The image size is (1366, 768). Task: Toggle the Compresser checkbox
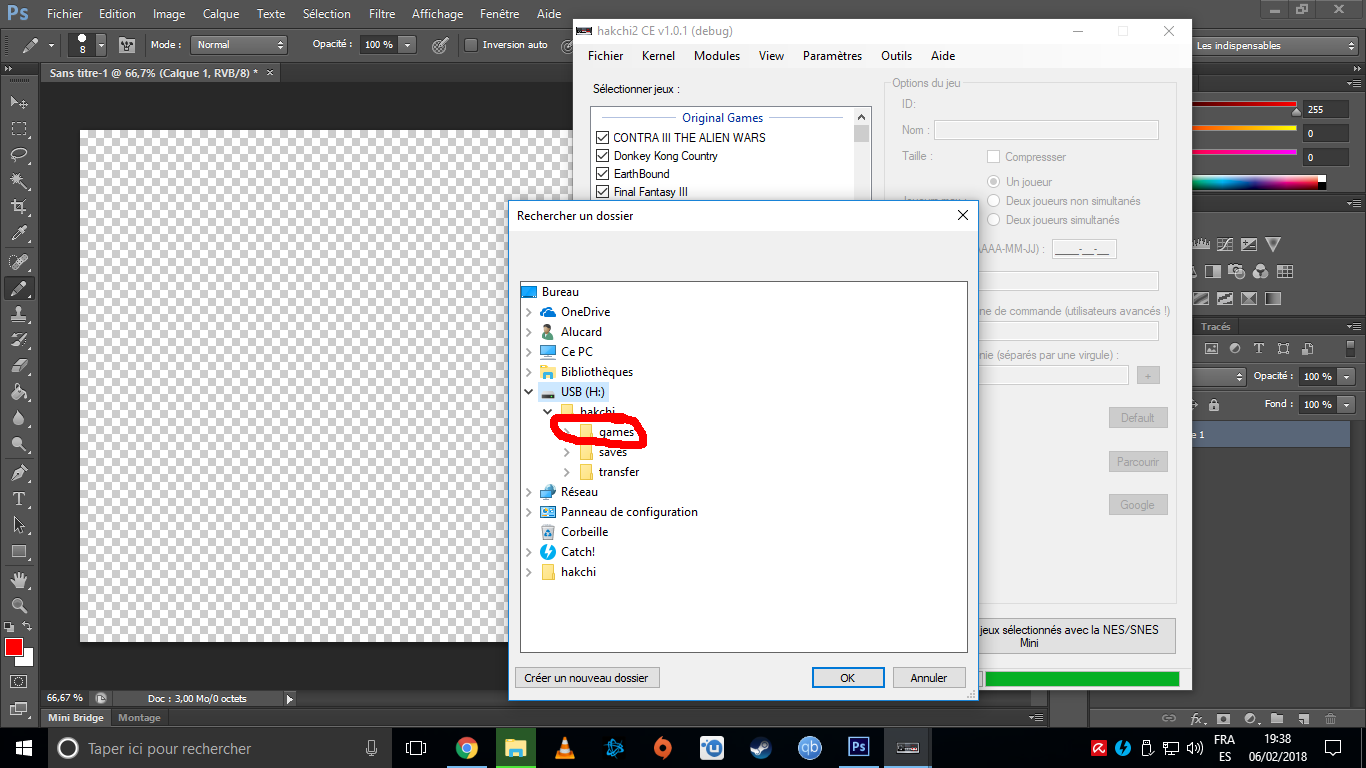click(993, 157)
